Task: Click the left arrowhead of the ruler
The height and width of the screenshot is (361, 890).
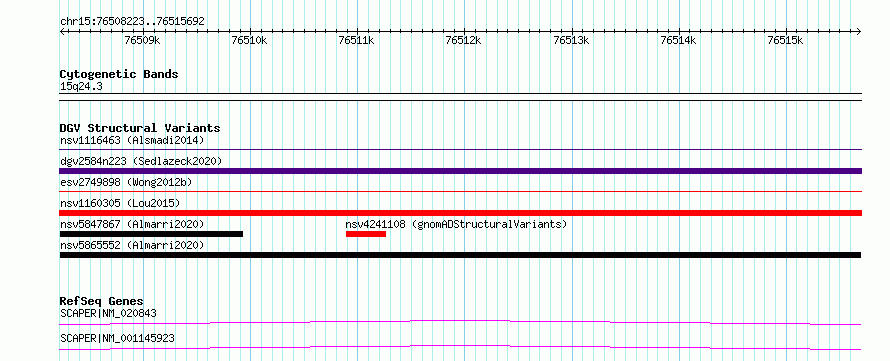Action: [62, 31]
